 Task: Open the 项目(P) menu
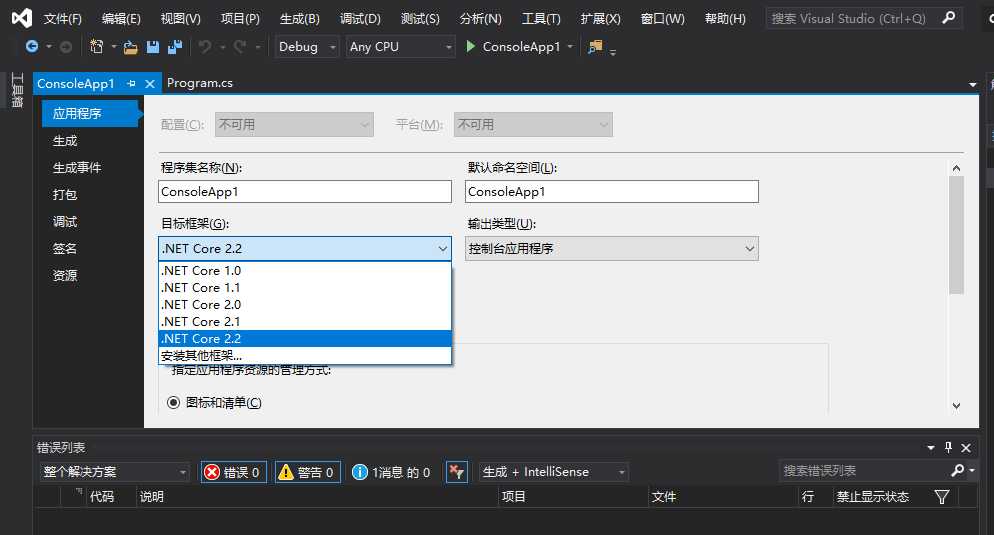[240, 18]
